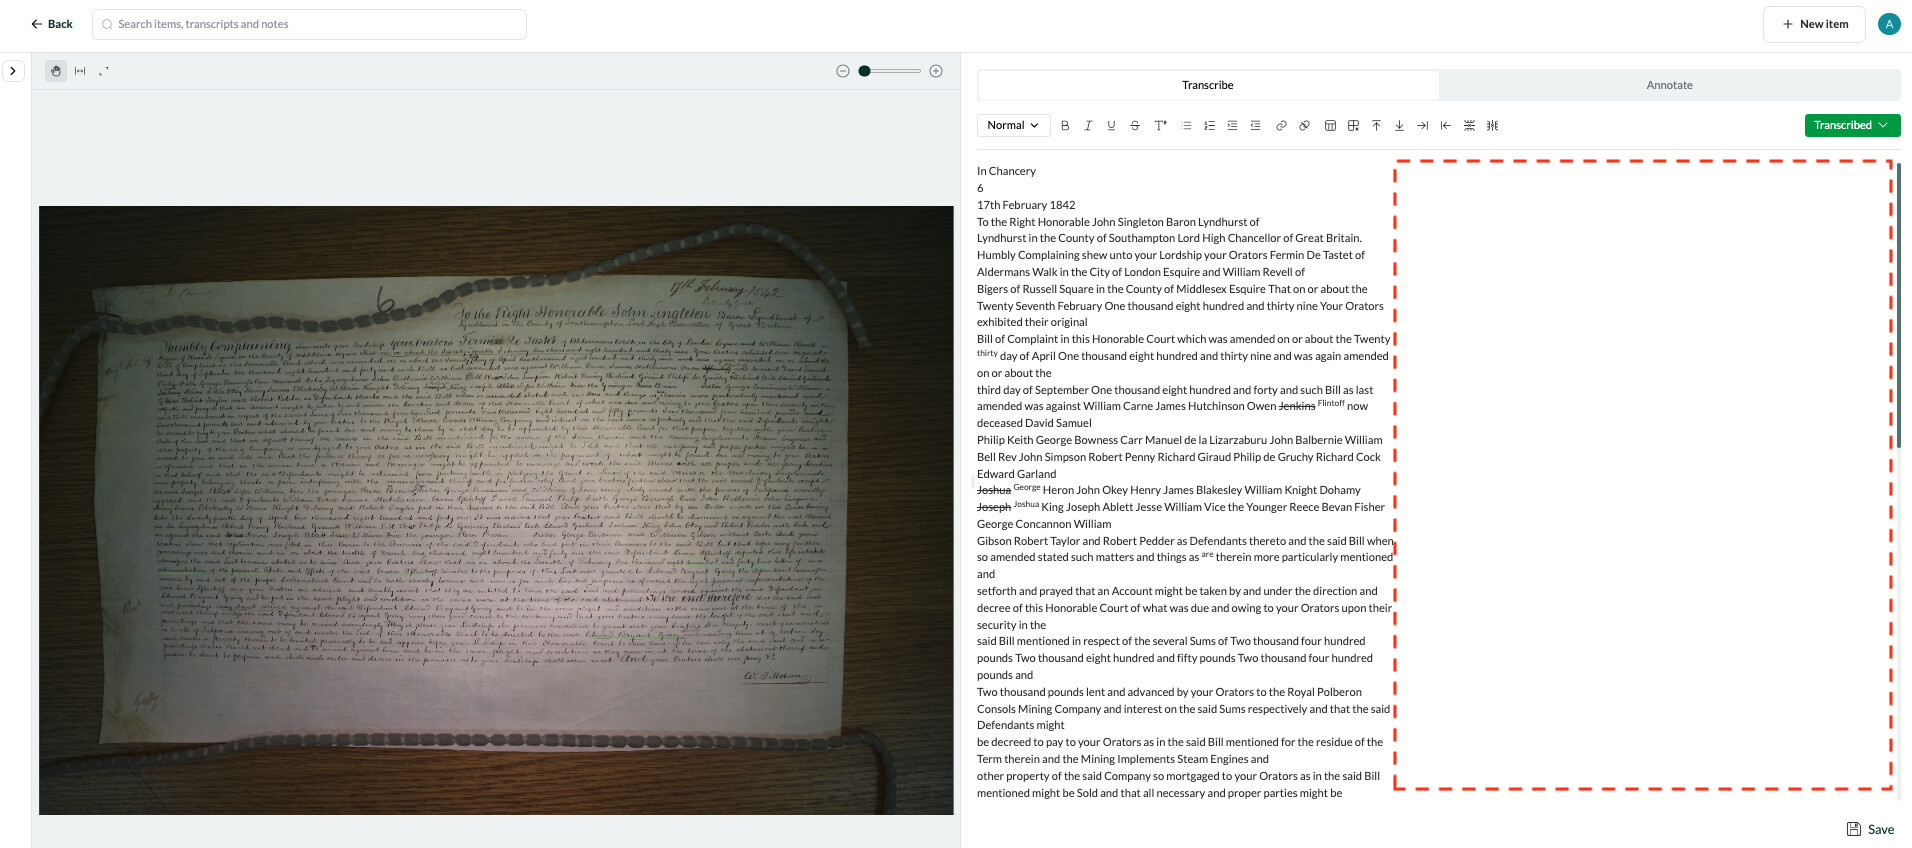Expand the left sidebar chevron
The width and height of the screenshot is (1912, 848).
pos(13,71)
